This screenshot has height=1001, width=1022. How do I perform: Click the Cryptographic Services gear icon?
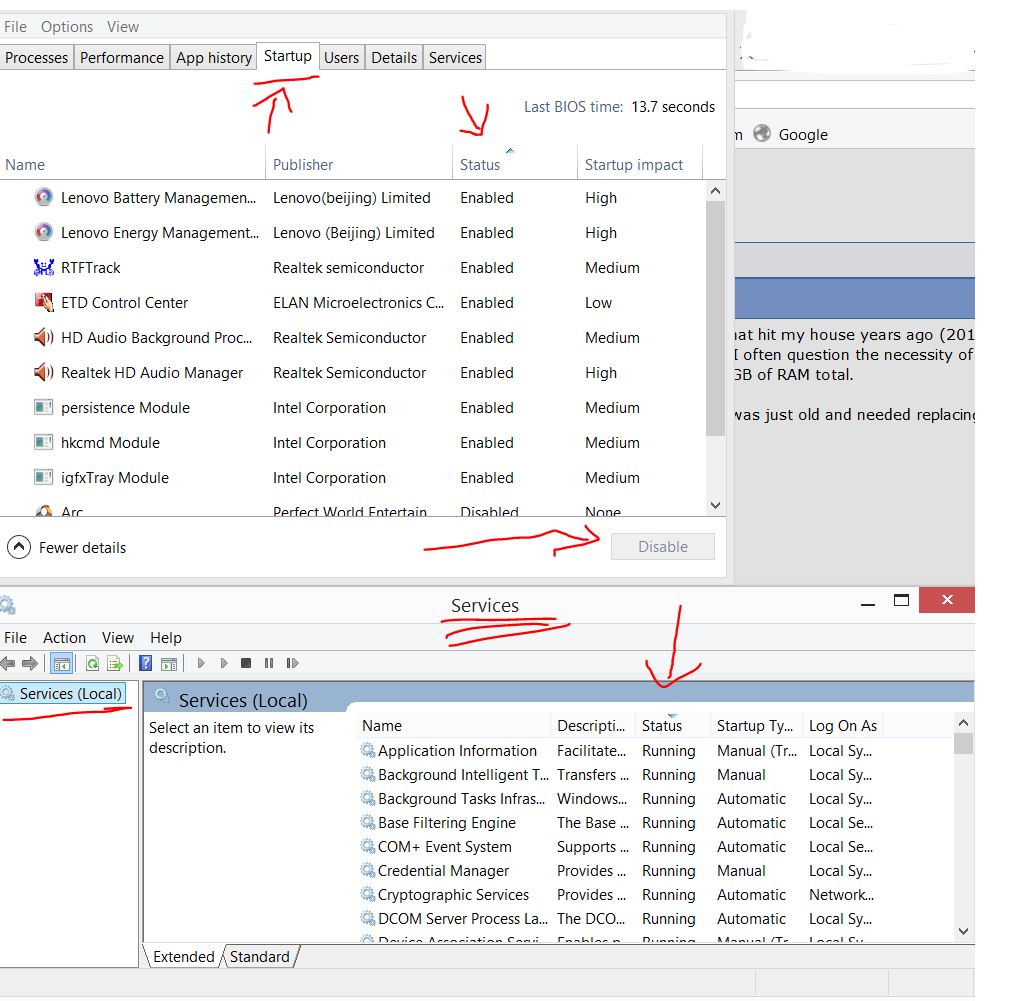click(x=368, y=895)
